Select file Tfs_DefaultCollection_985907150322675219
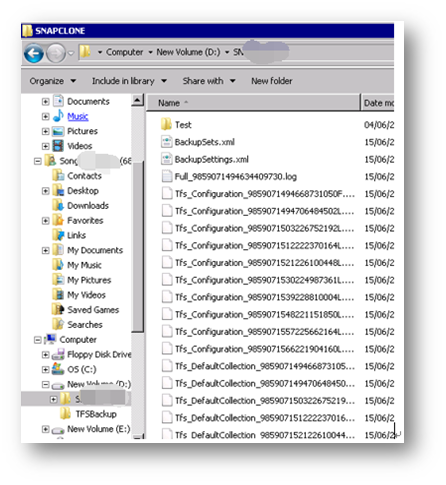The height and width of the screenshot is (485, 446). click(265, 401)
